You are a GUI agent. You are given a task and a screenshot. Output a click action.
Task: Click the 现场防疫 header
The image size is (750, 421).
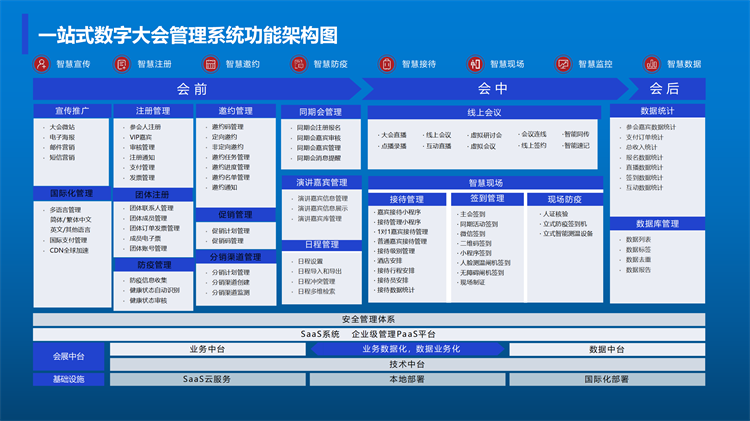(x=564, y=199)
